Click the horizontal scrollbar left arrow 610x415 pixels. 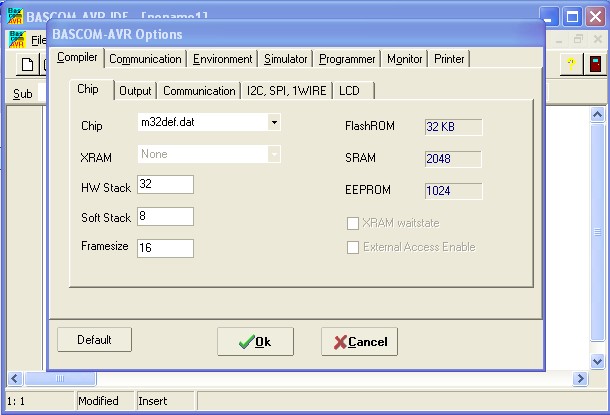pyautogui.click(x=15, y=378)
